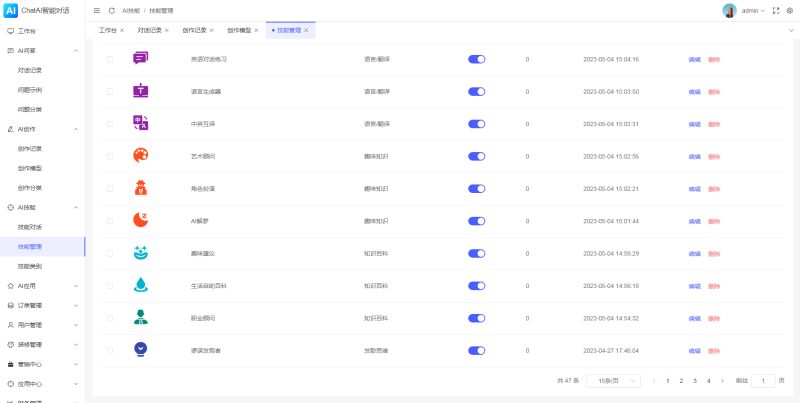
Task: Toggle the switch in the 职业顾问 row
Action: [477, 318]
